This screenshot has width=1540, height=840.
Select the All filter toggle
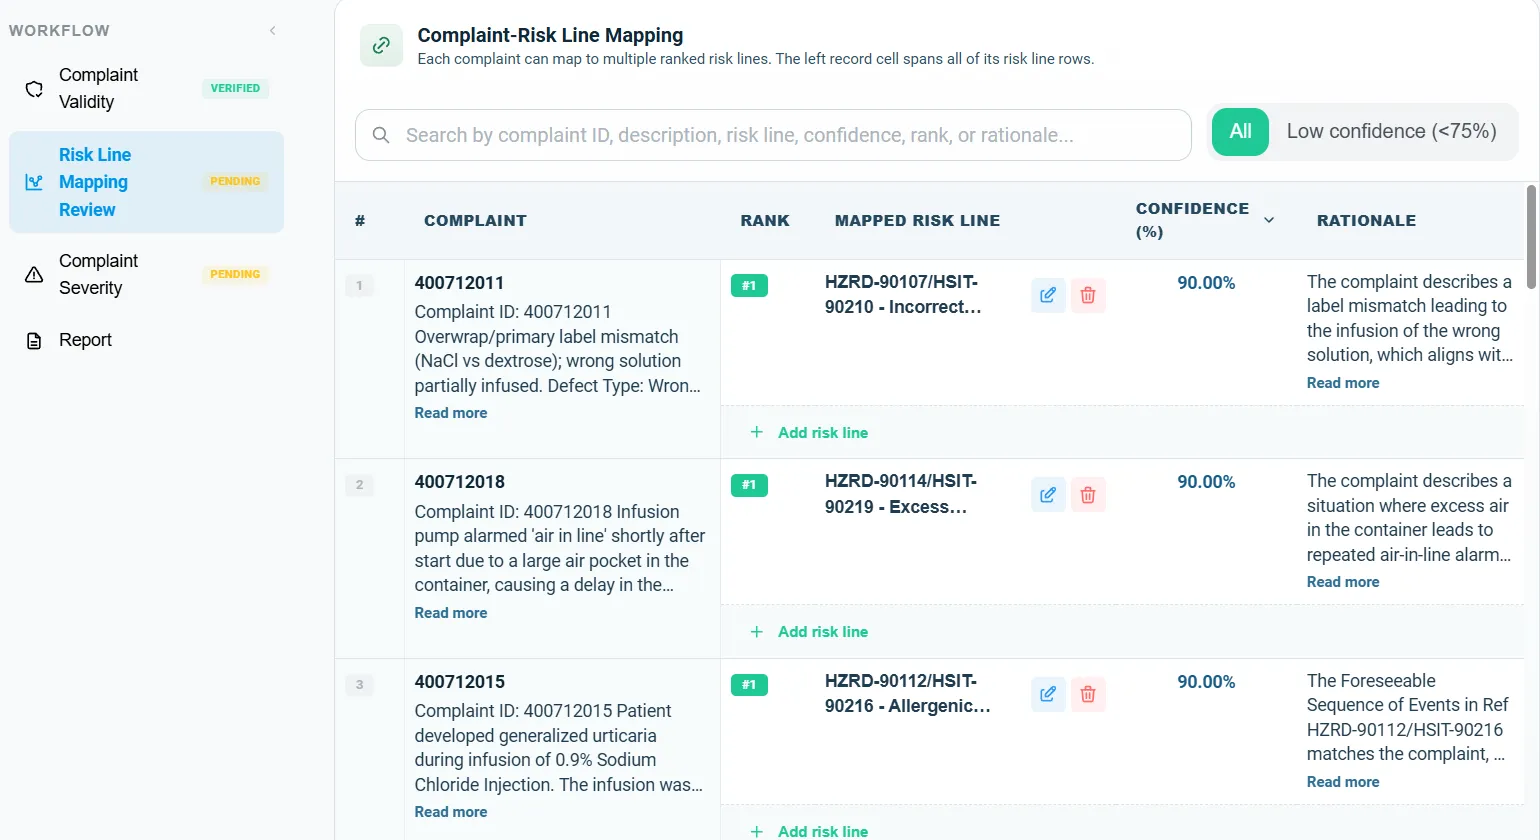1240,132
